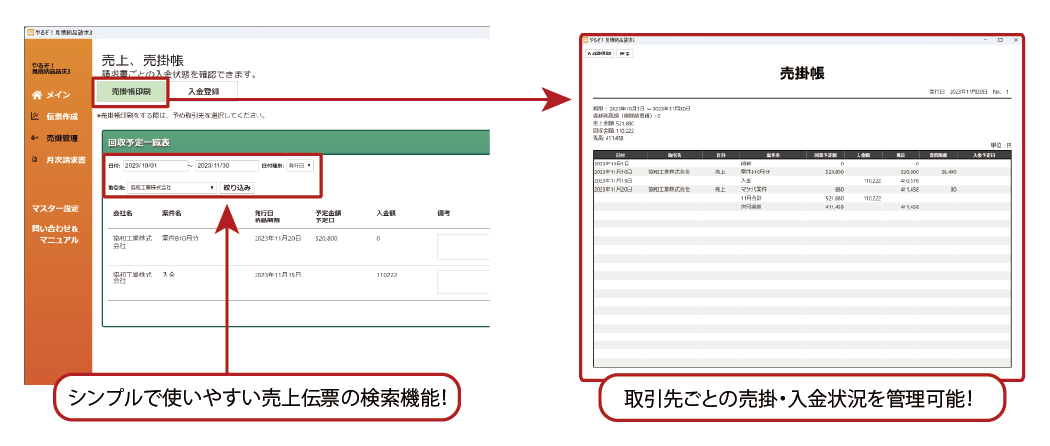Click the 単位：円 label in the report

[1002, 145]
